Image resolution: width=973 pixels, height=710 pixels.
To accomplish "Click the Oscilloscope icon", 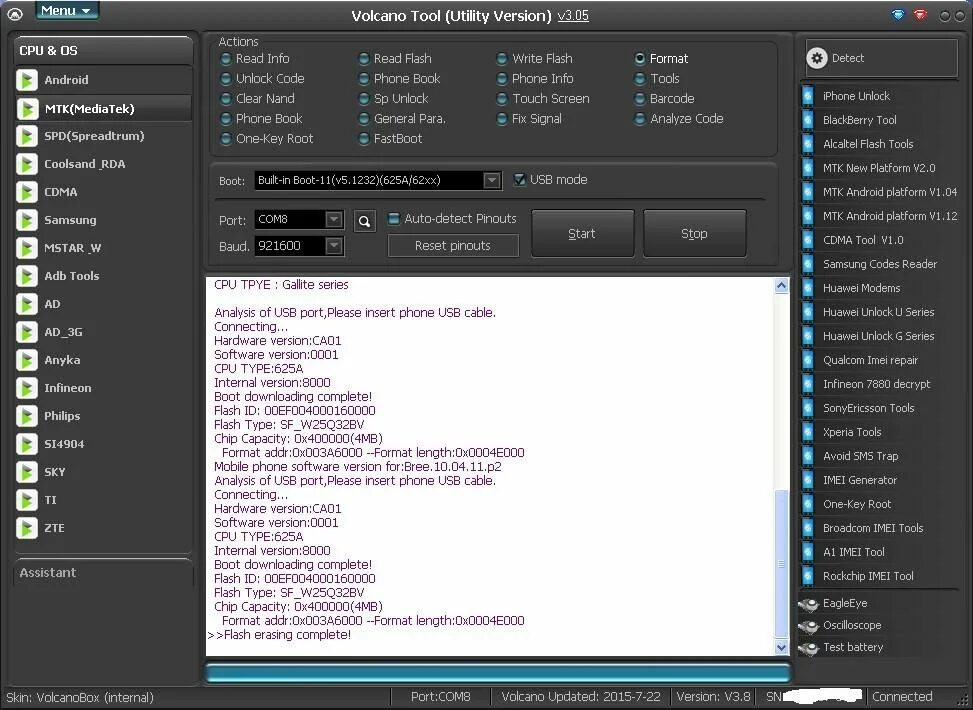I will tap(809, 626).
